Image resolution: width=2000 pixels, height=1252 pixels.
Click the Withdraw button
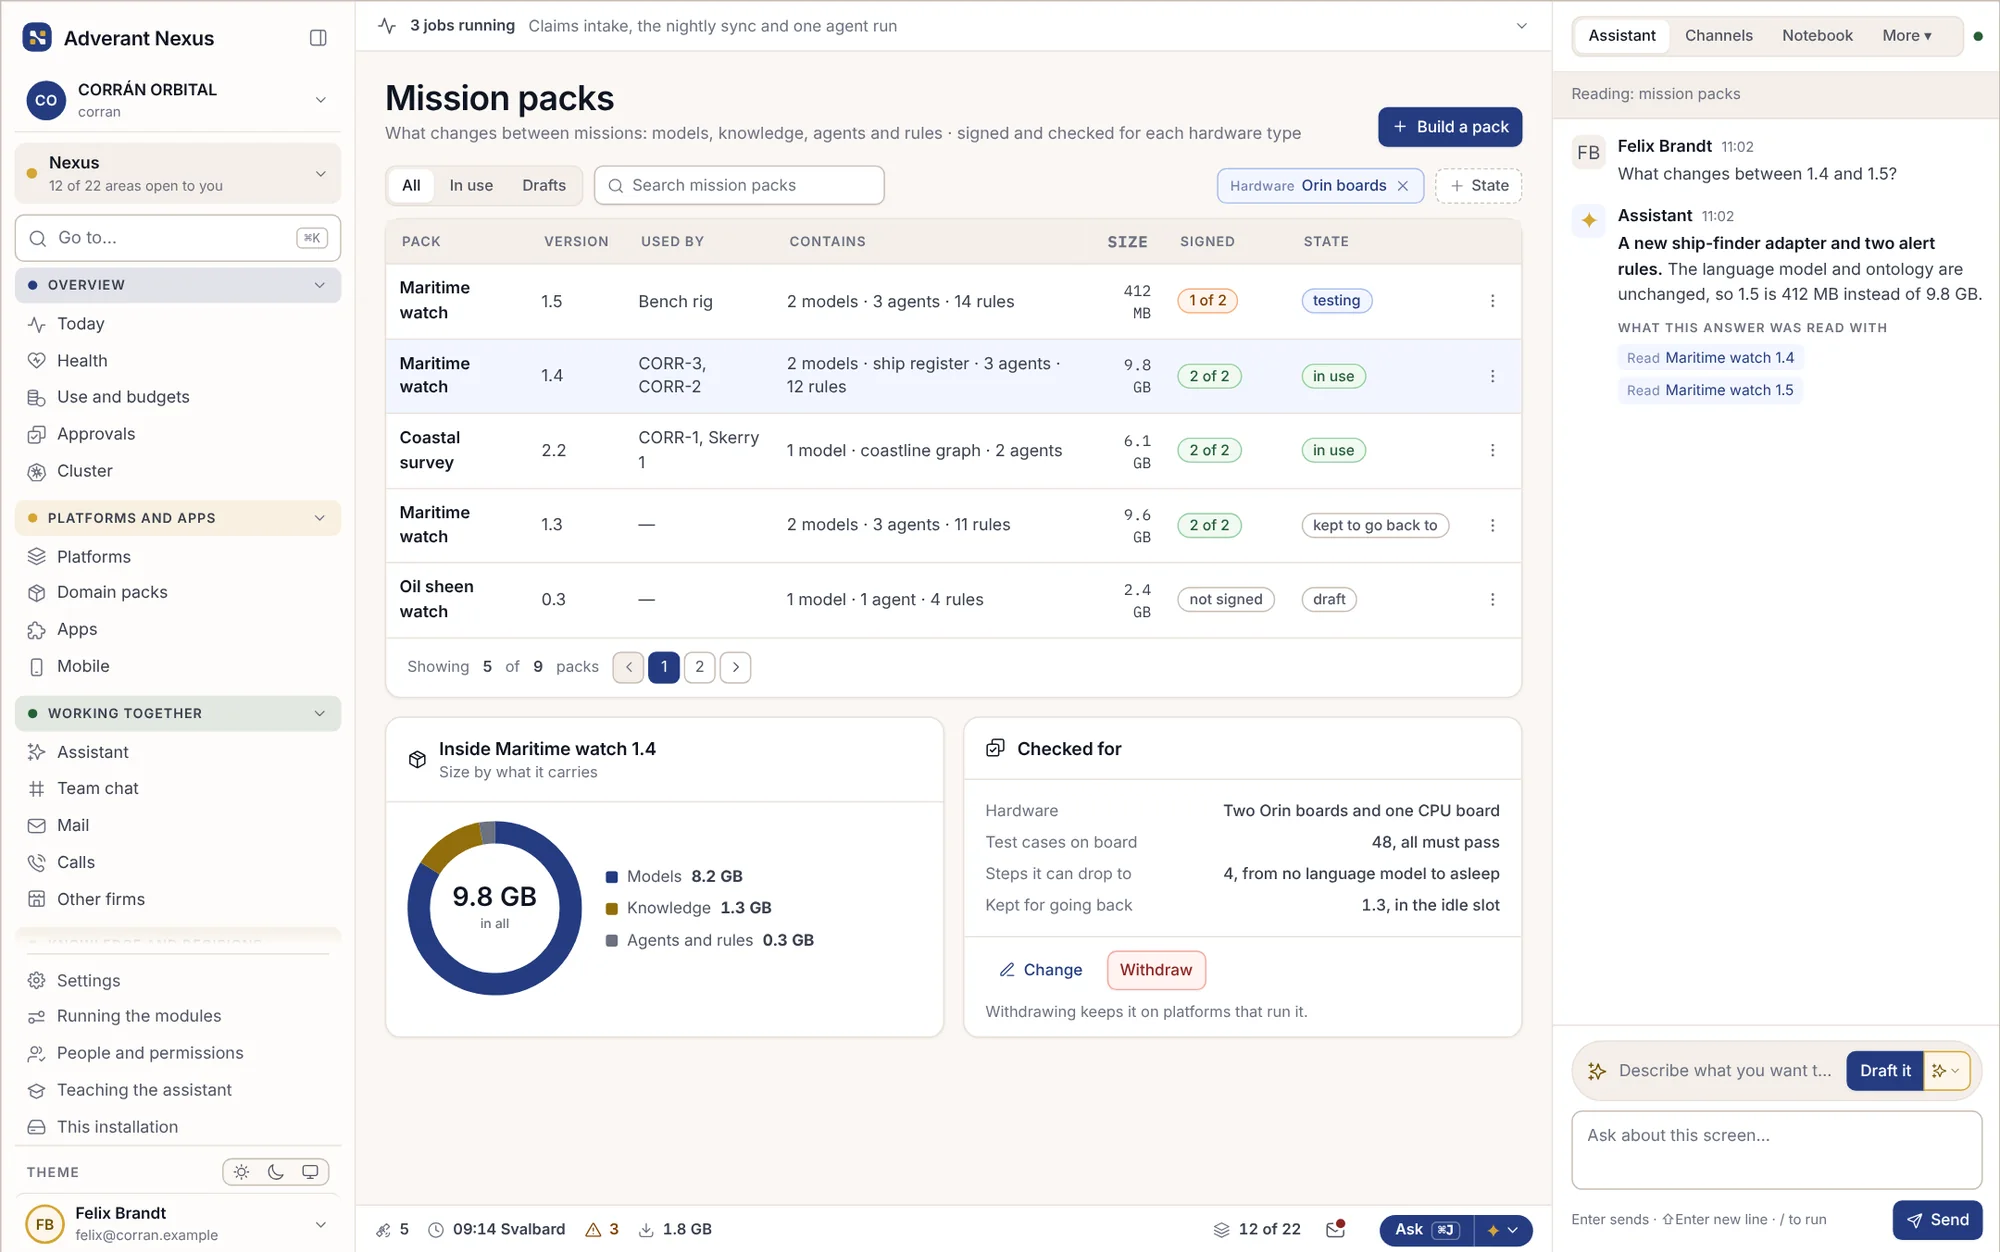coord(1156,970)
